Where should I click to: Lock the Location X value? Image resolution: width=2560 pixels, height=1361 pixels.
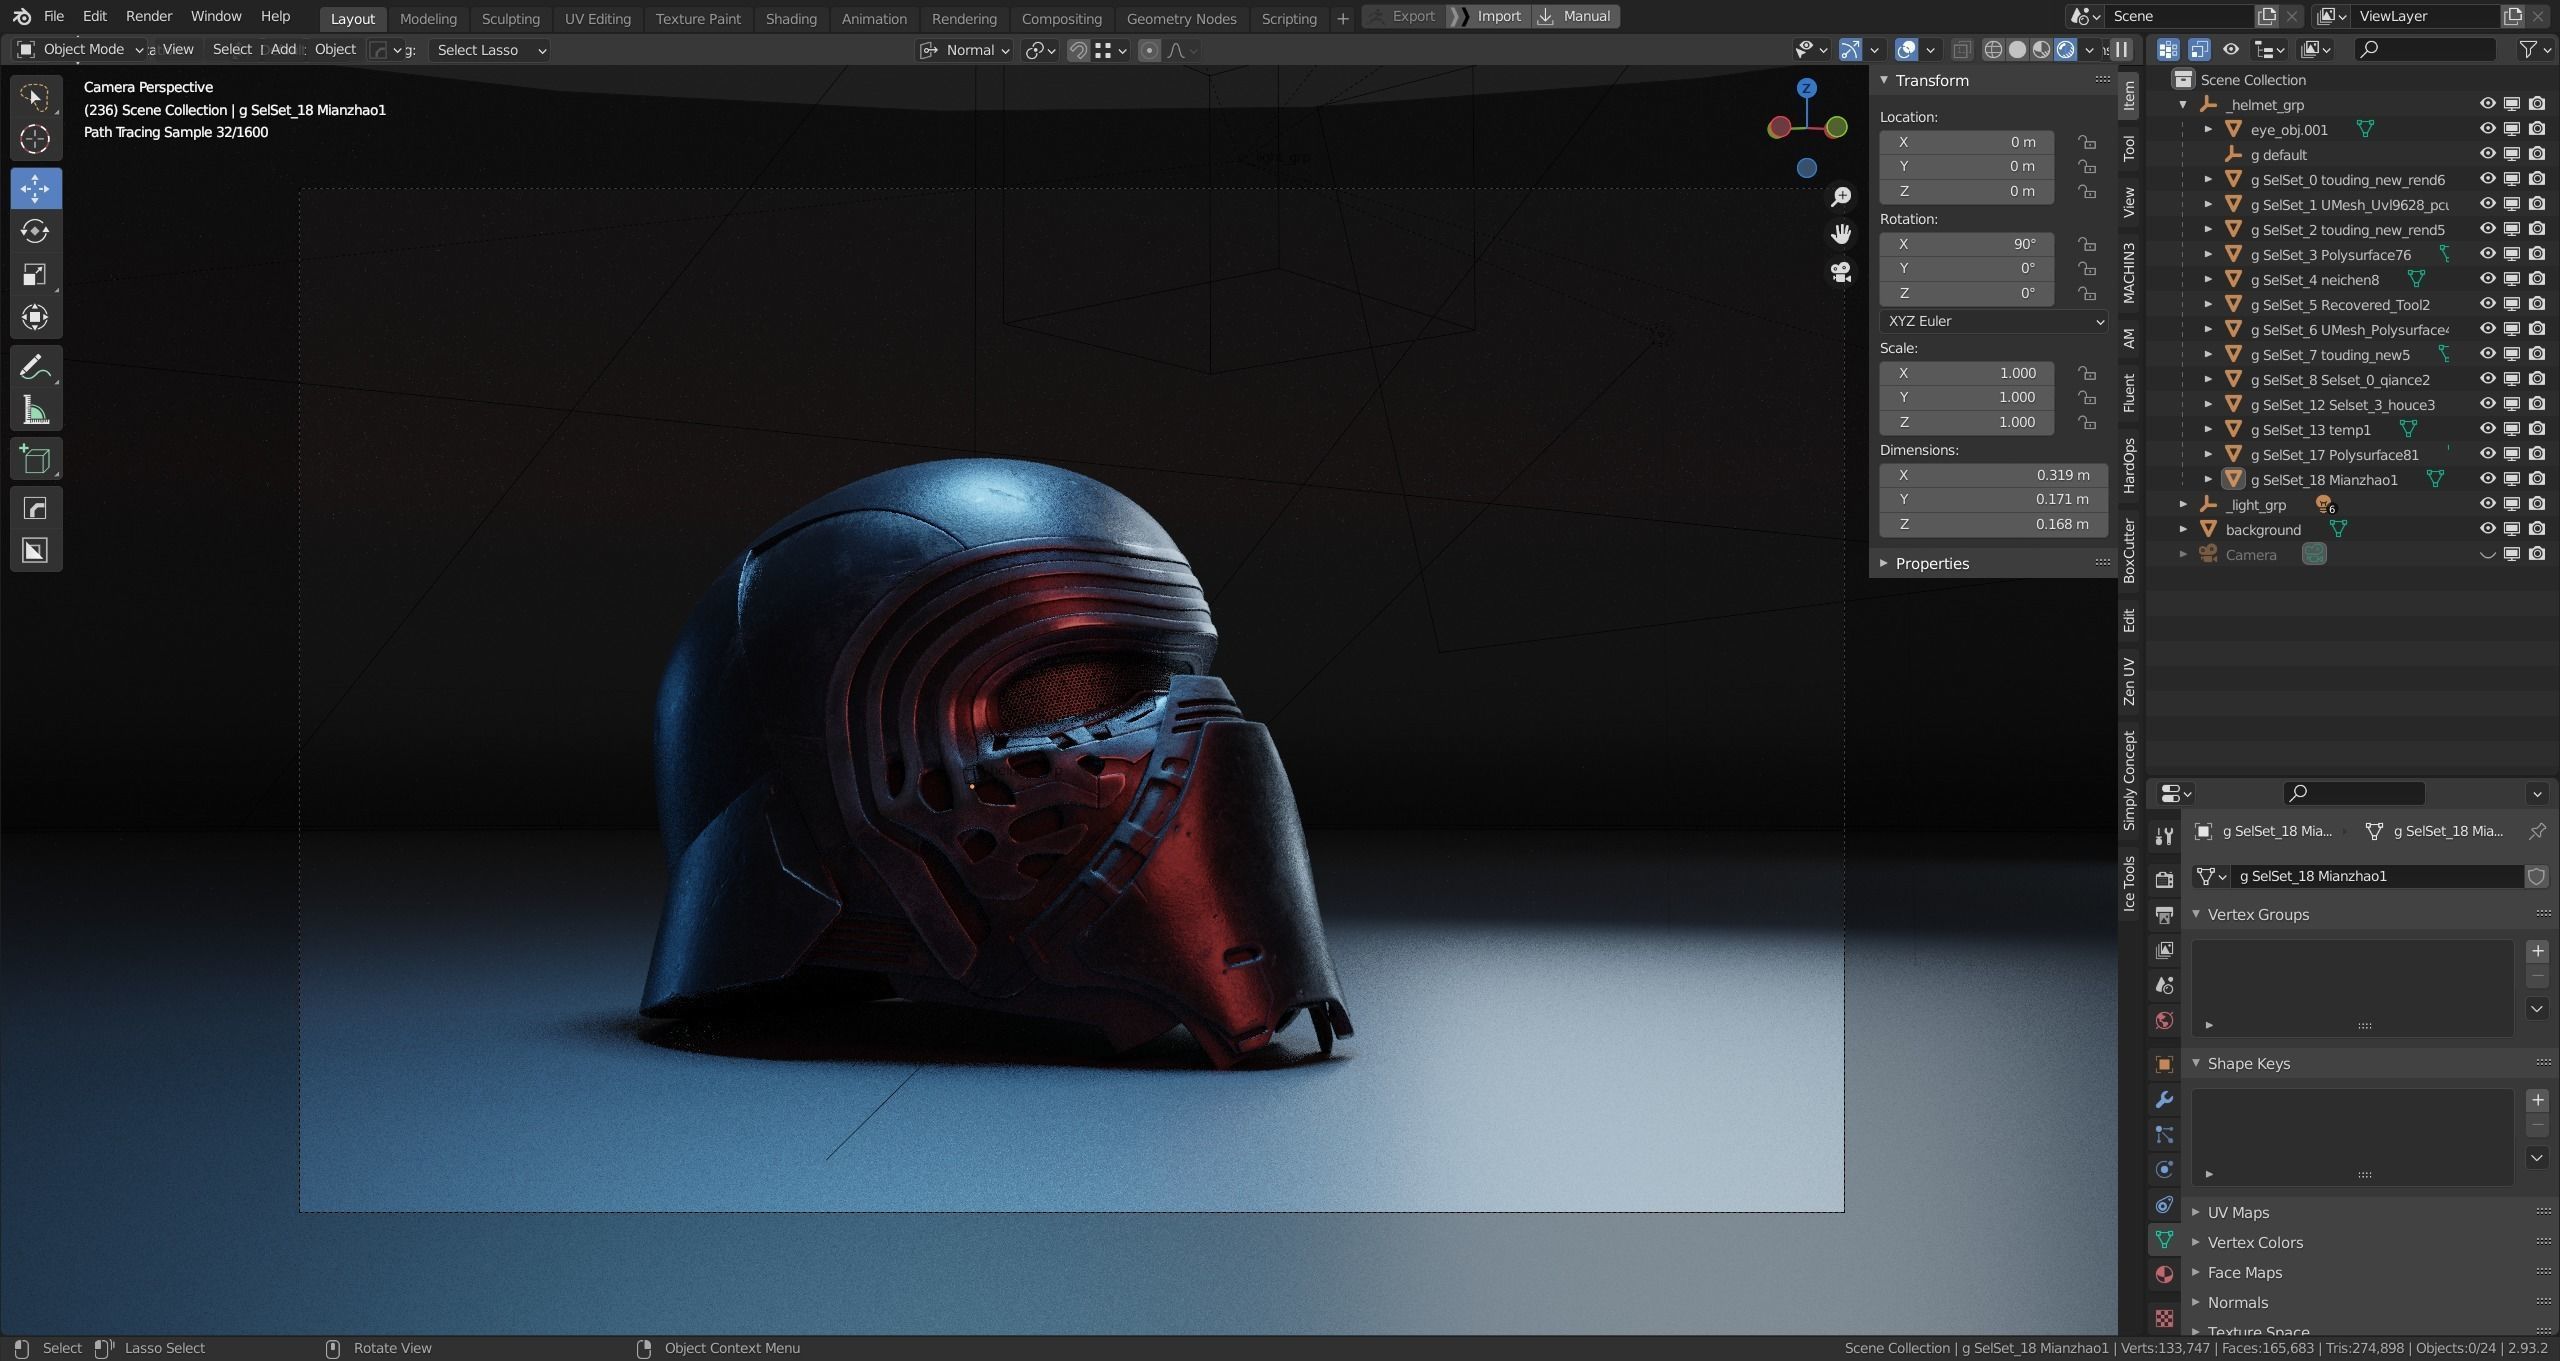pyautogui.click(x=2087, y=142)
